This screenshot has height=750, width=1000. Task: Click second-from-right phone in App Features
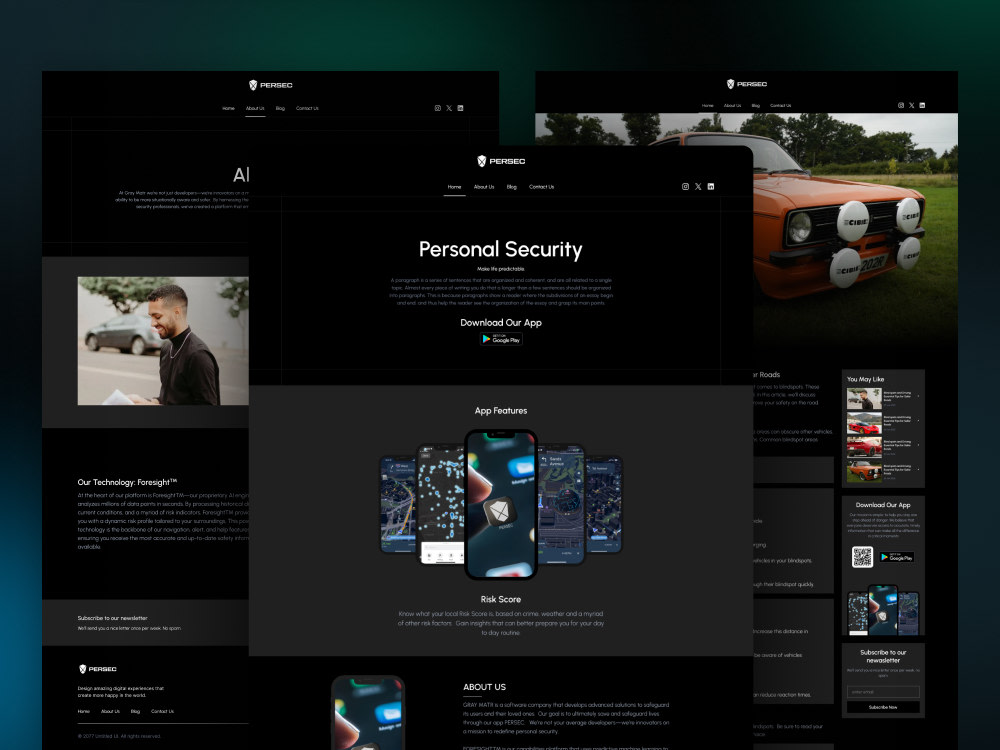point(561,504)
